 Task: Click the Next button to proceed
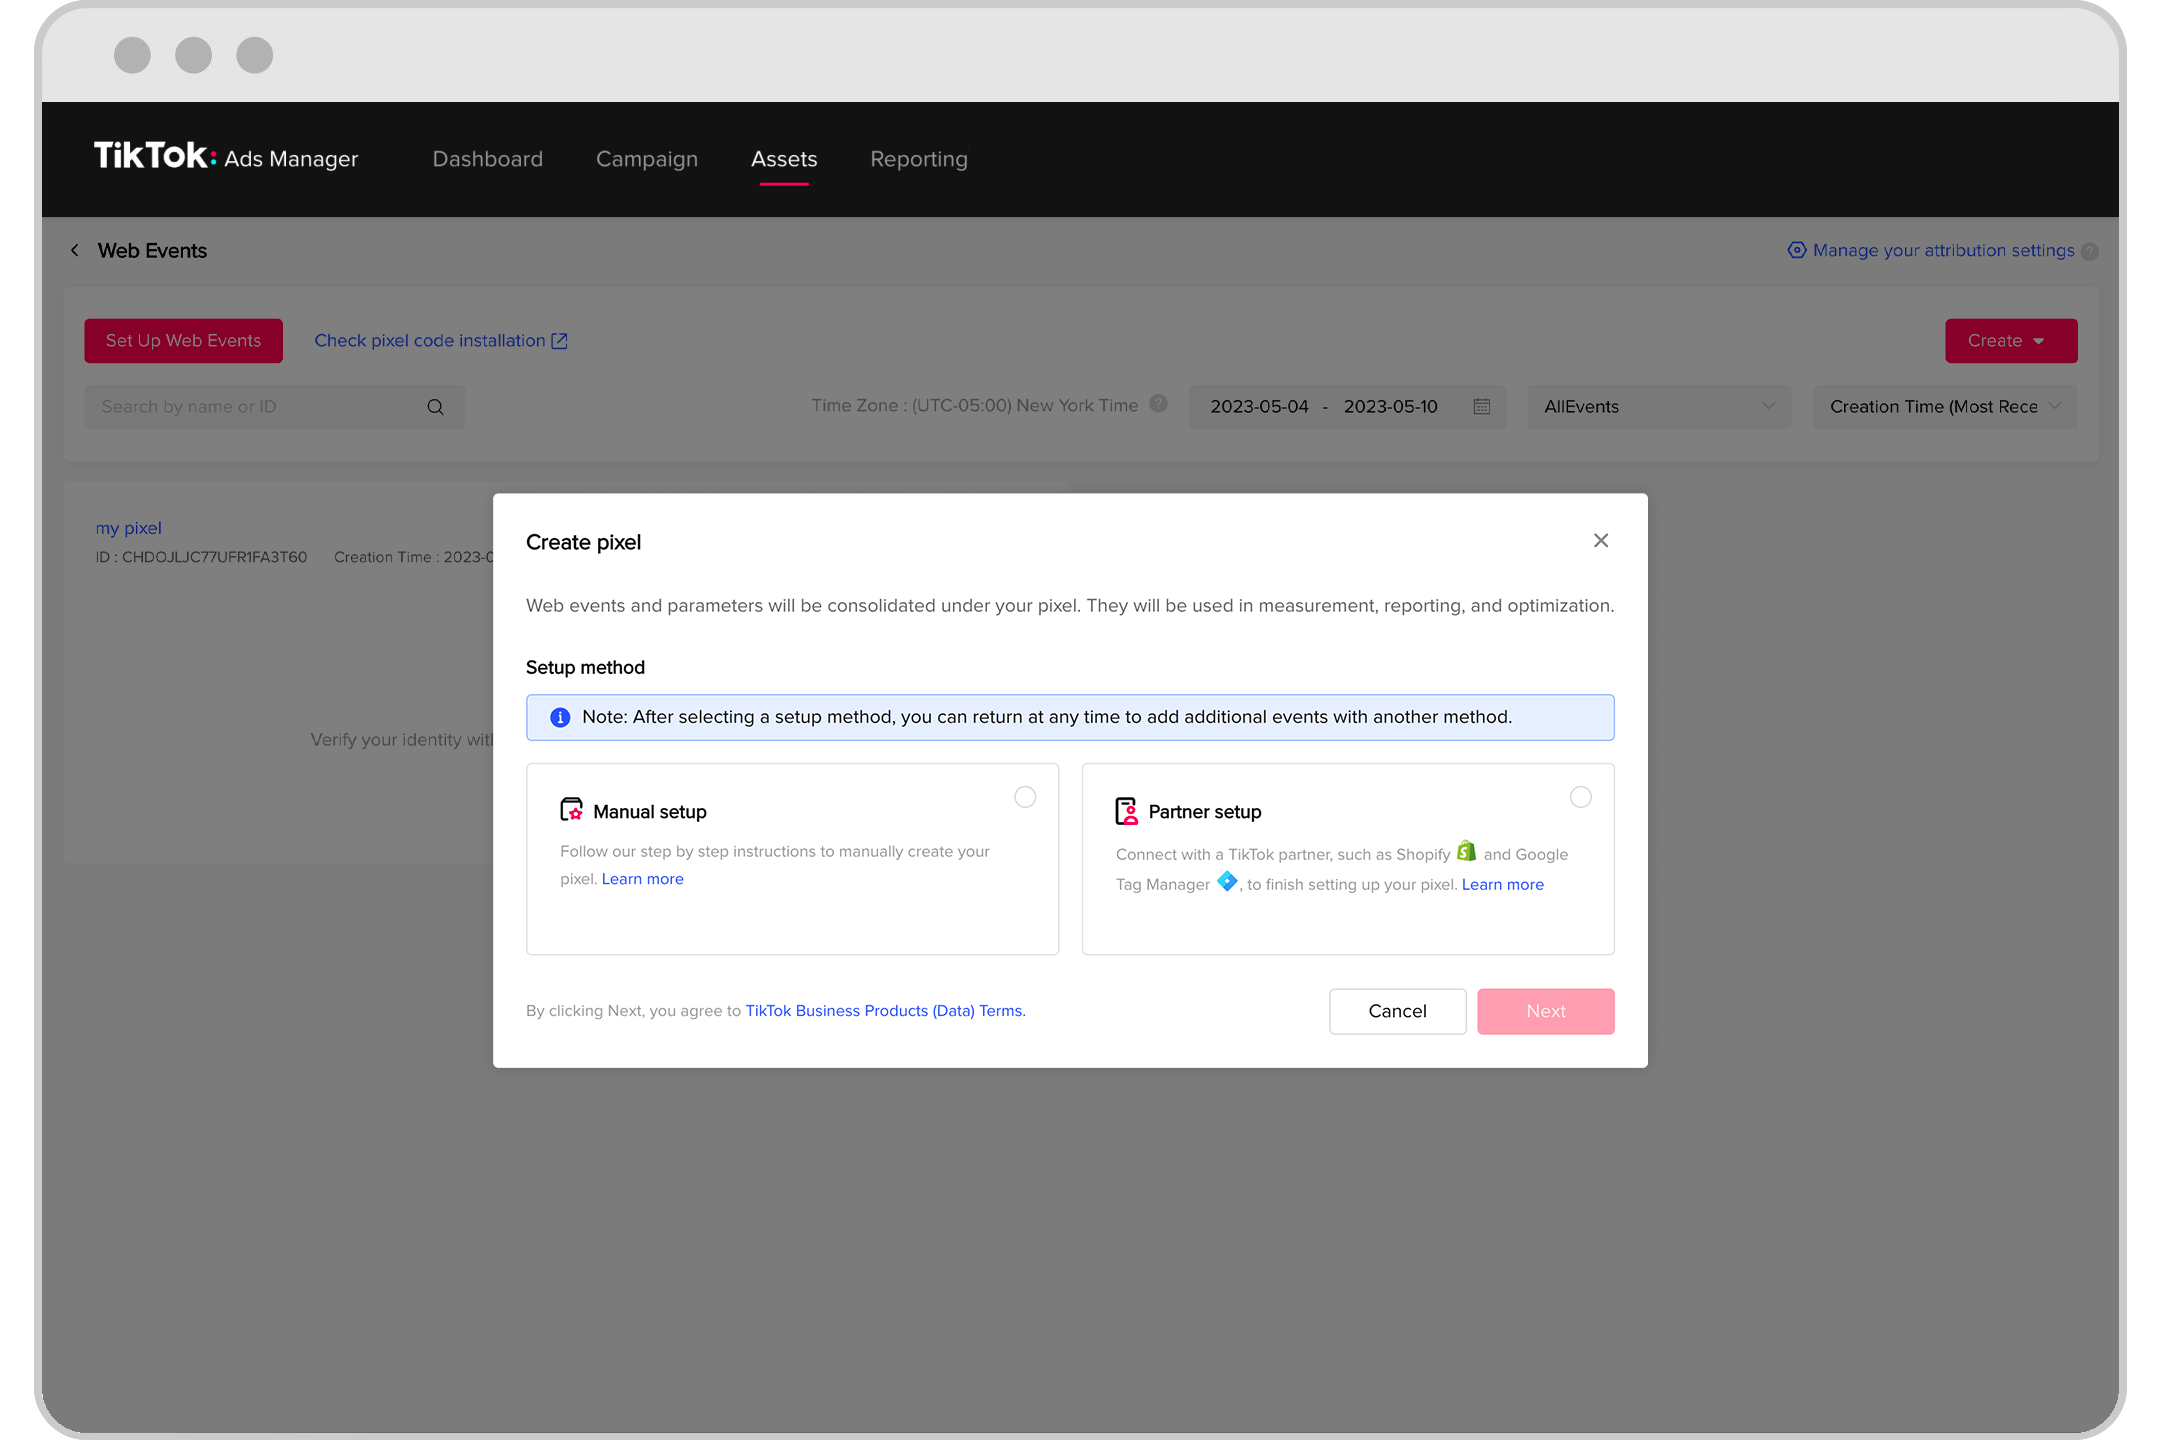(x=1544, y=1011)
